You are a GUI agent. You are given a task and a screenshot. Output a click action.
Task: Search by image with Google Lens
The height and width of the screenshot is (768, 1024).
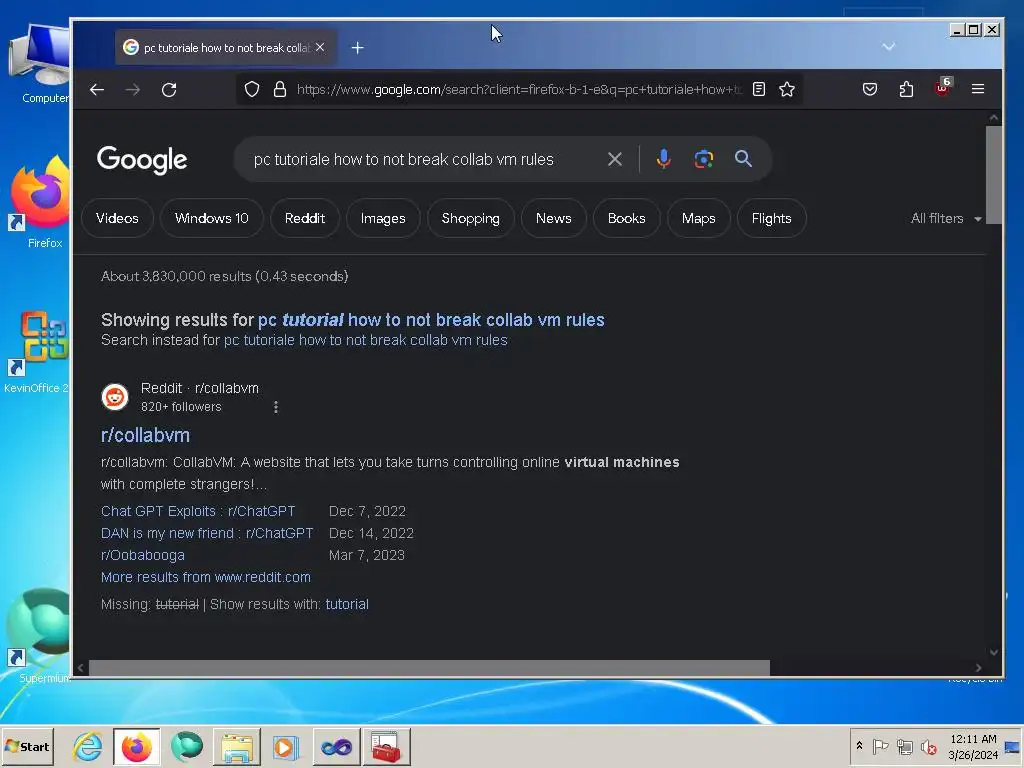pyautogui.click(x=703, y=159)
